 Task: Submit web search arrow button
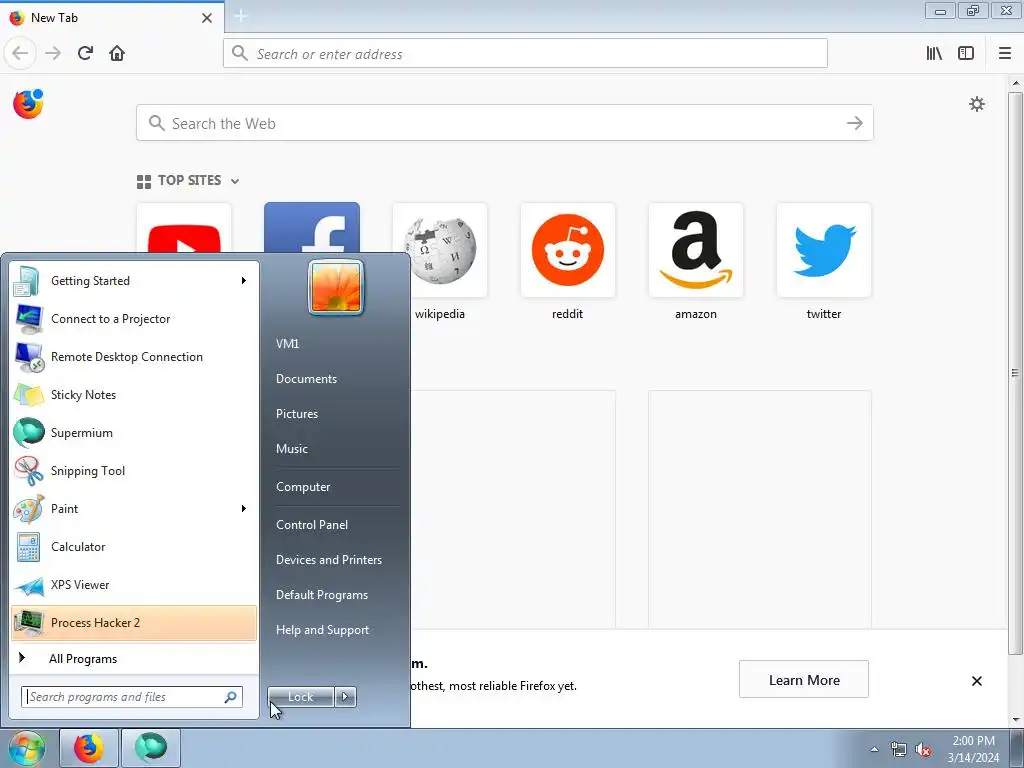click(854, 123)
